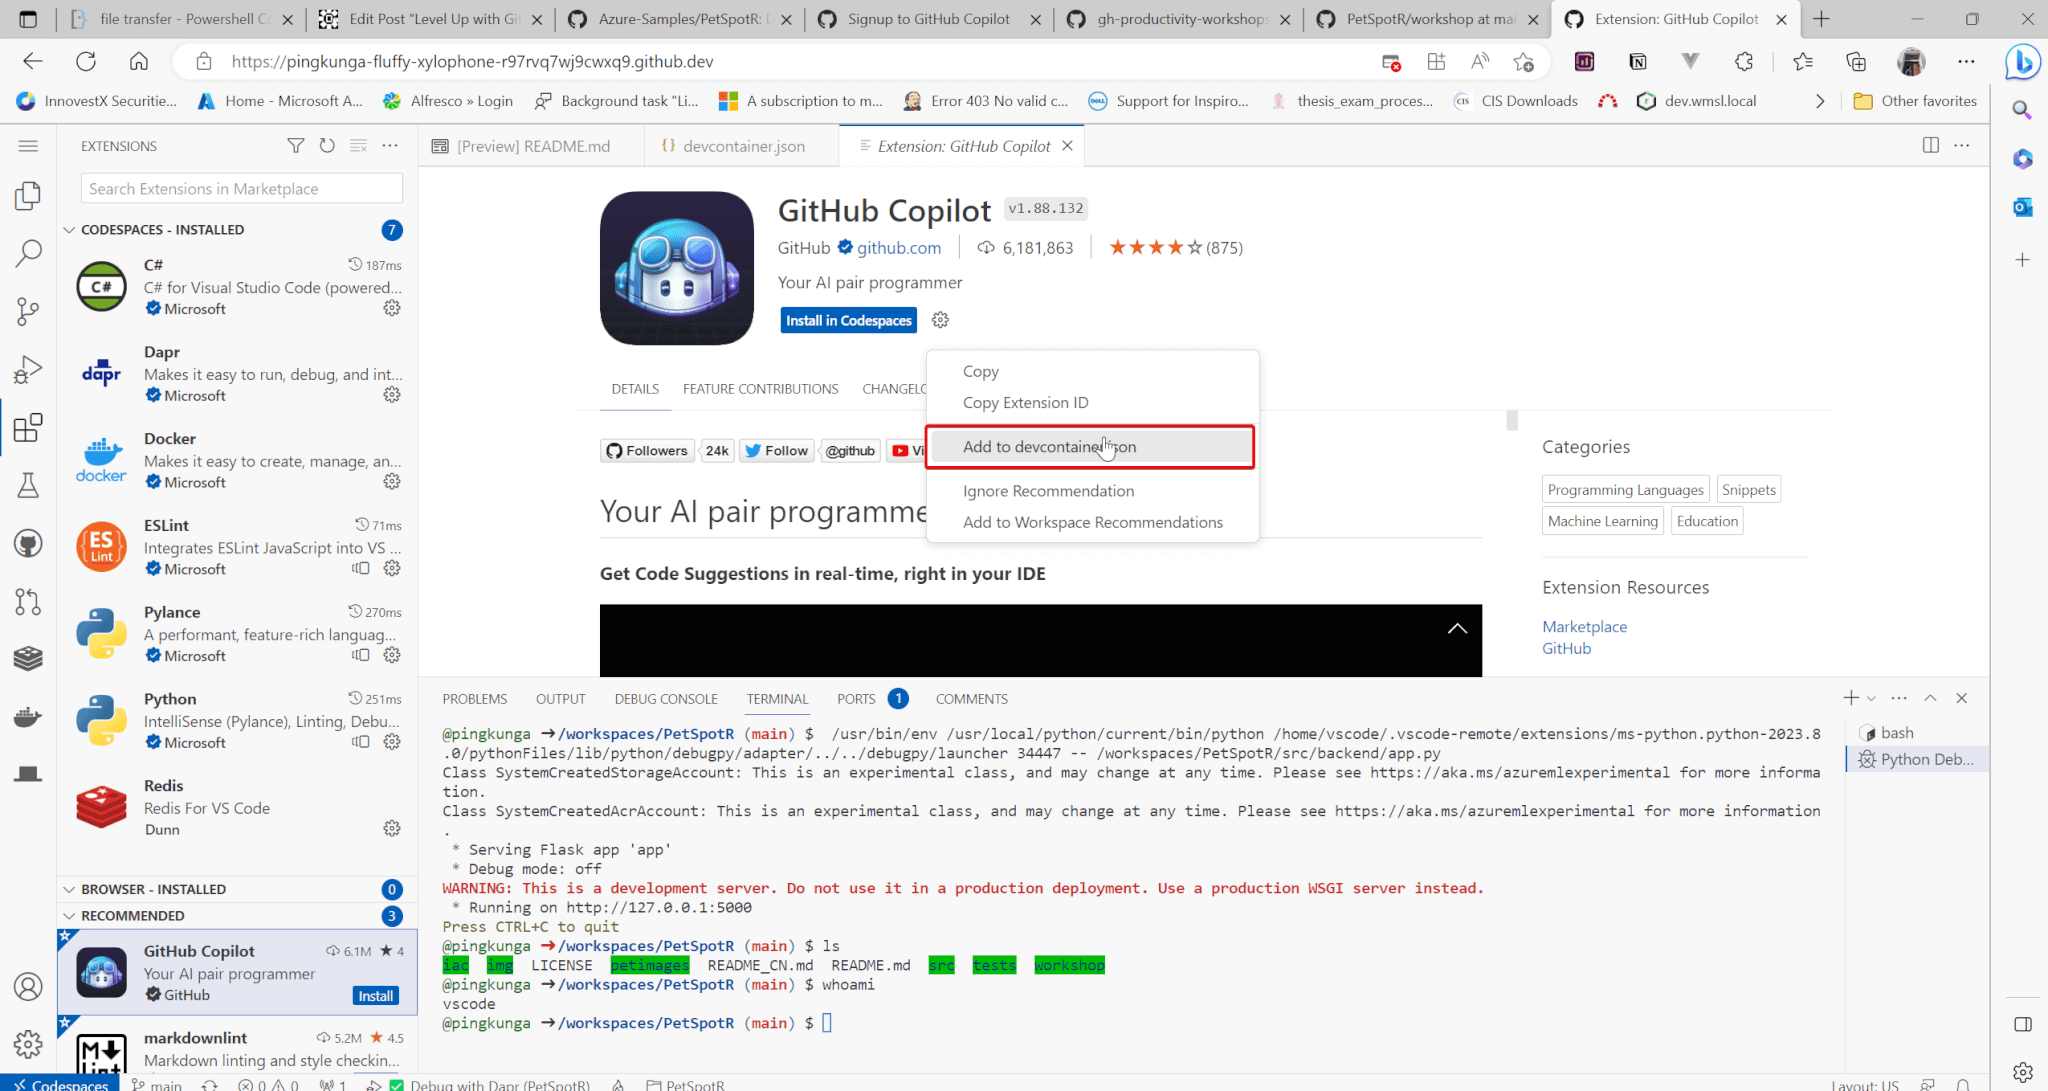Image resolution: width=2048 pixels, height=1091 pixels.
Task: Select Copy Extension ID menu item
Action: [1026, 402]
